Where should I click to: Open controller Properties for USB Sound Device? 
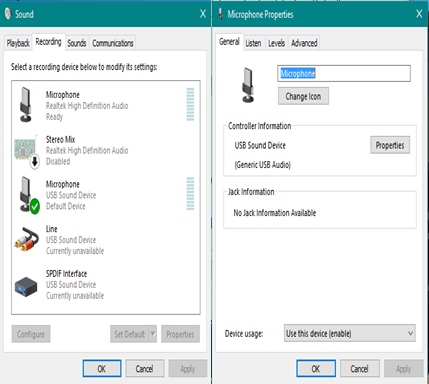pyautogui.click(x=390, y=145)
